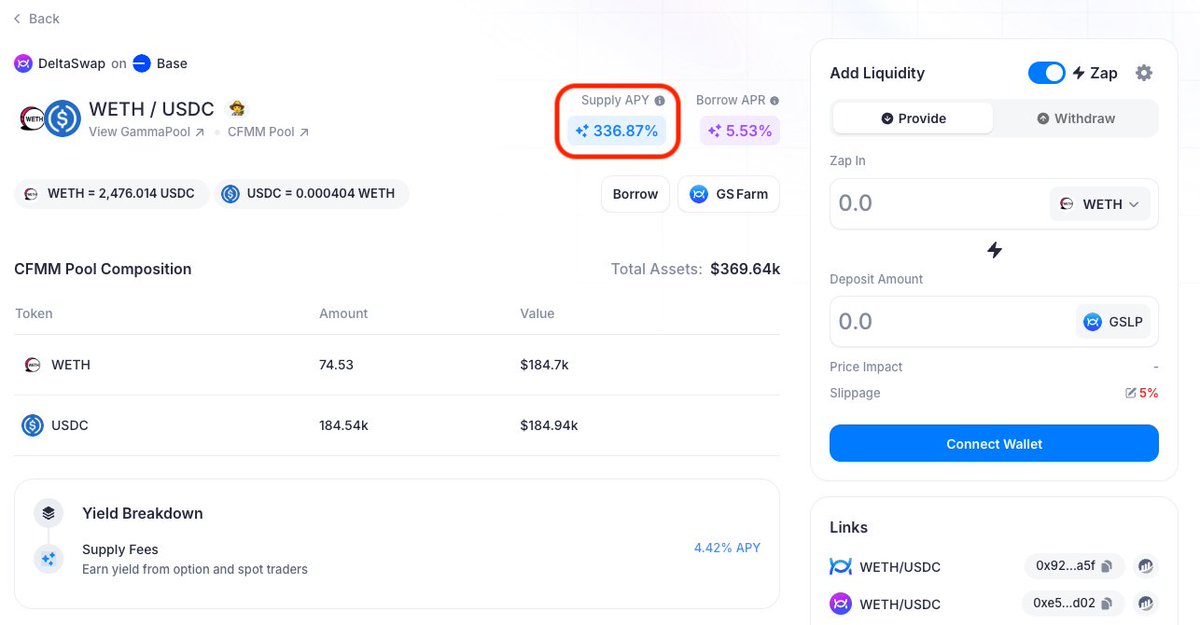Click the purple WETH/USDC link entry

(x=885, y=604)
